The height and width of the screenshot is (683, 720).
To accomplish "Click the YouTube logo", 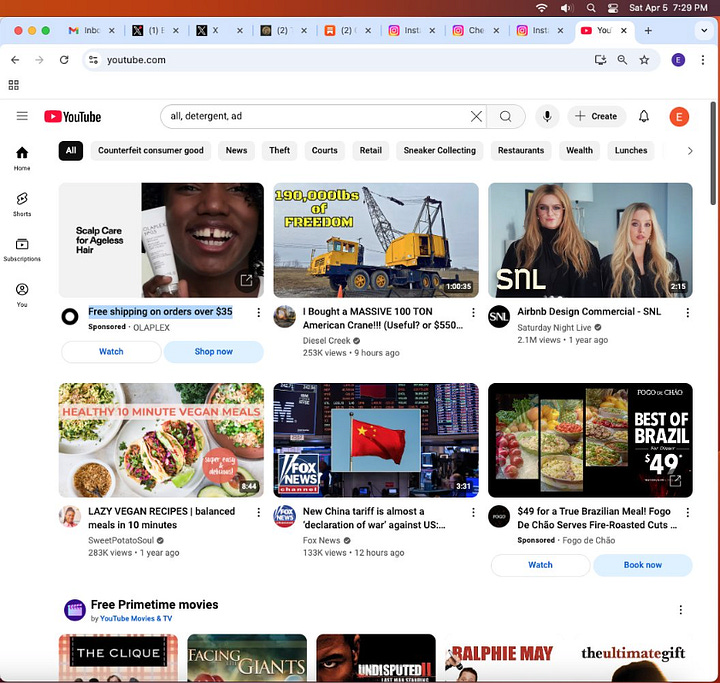I will point(73,117).
